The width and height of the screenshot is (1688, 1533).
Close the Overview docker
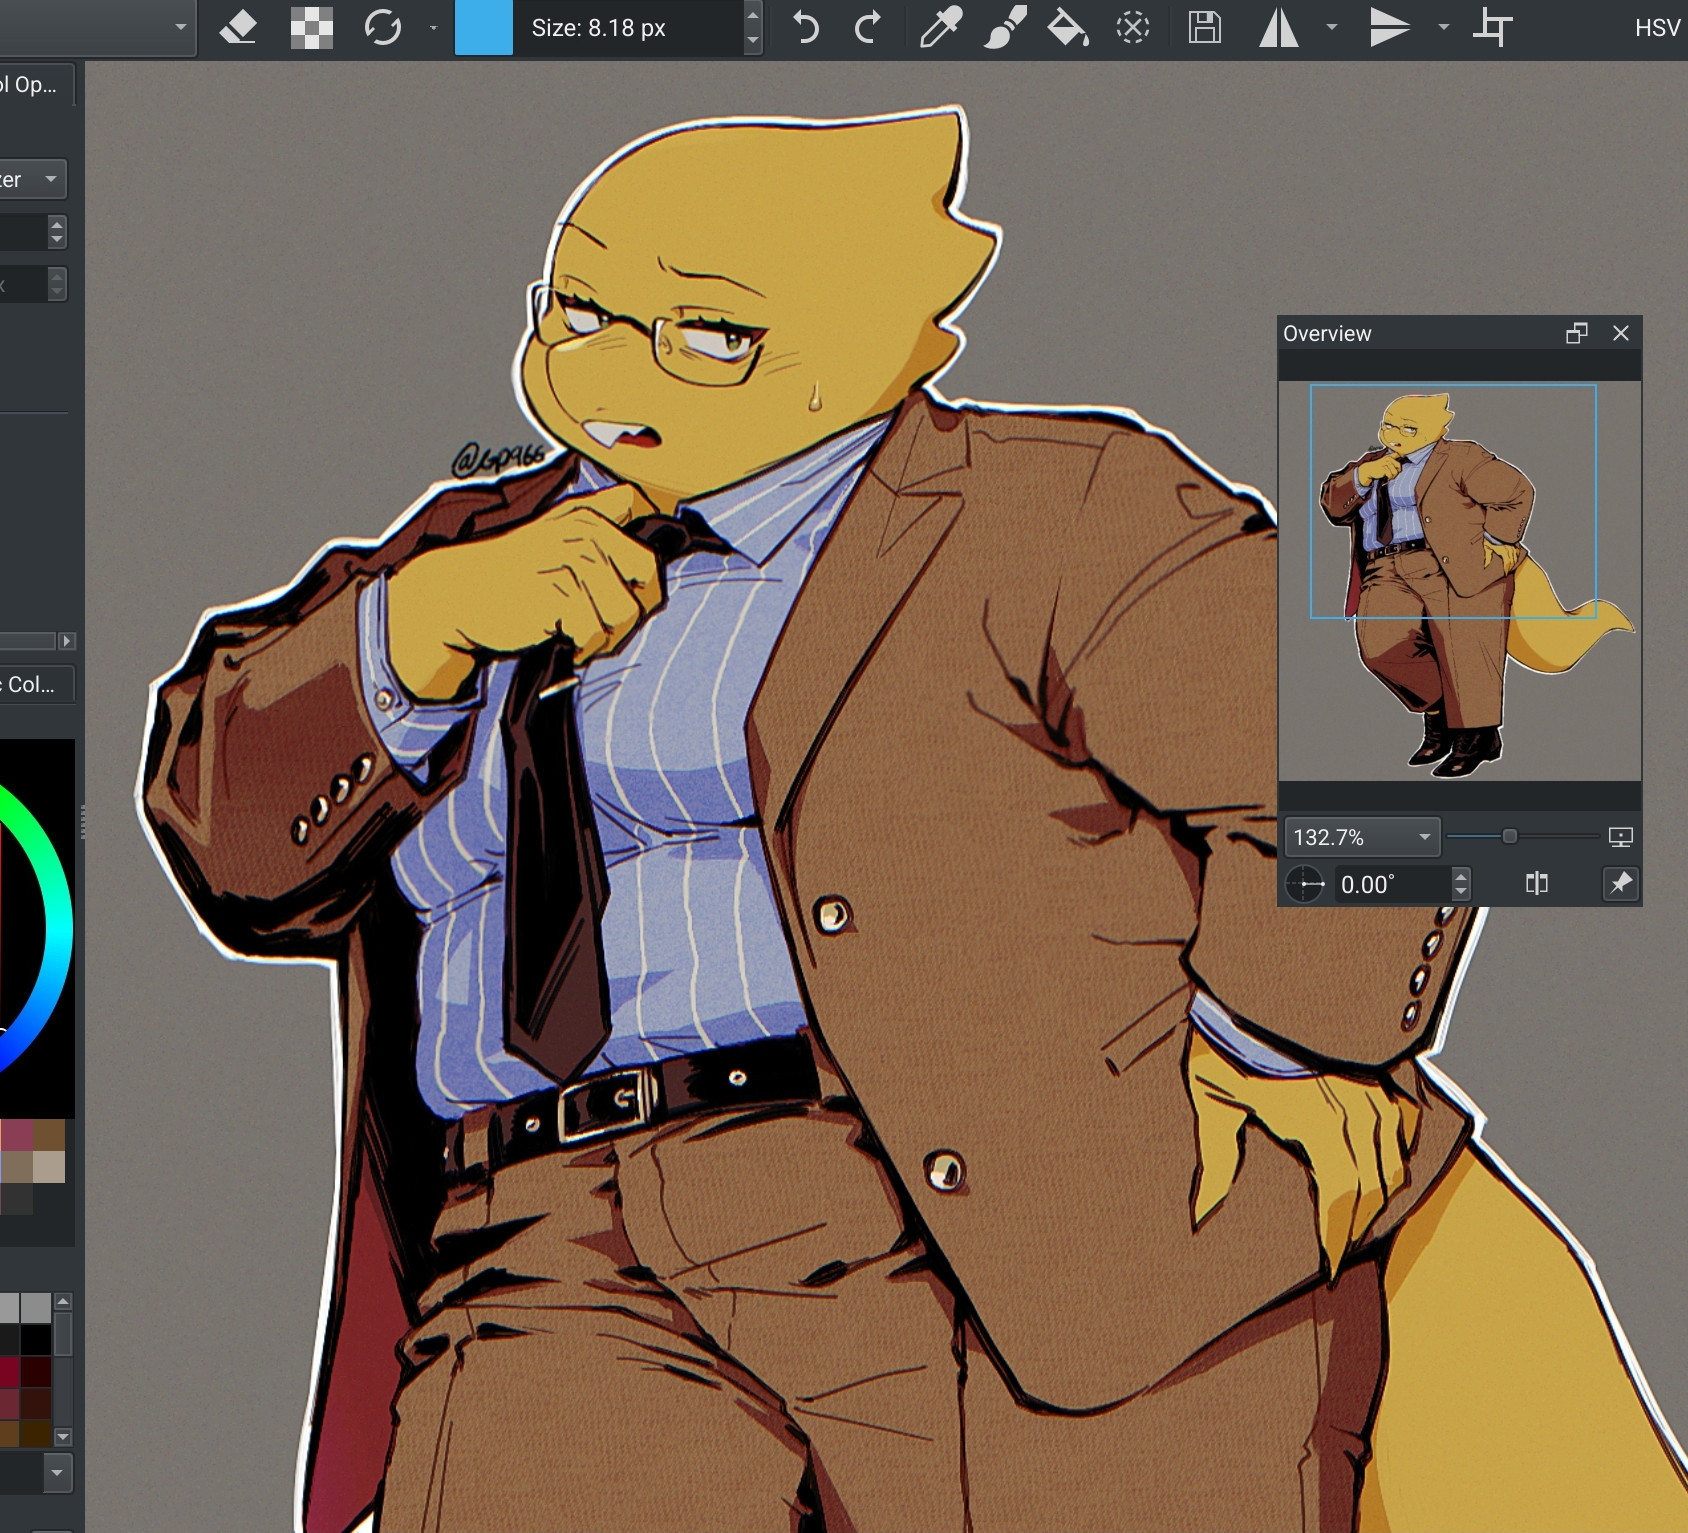point(1621,333)
